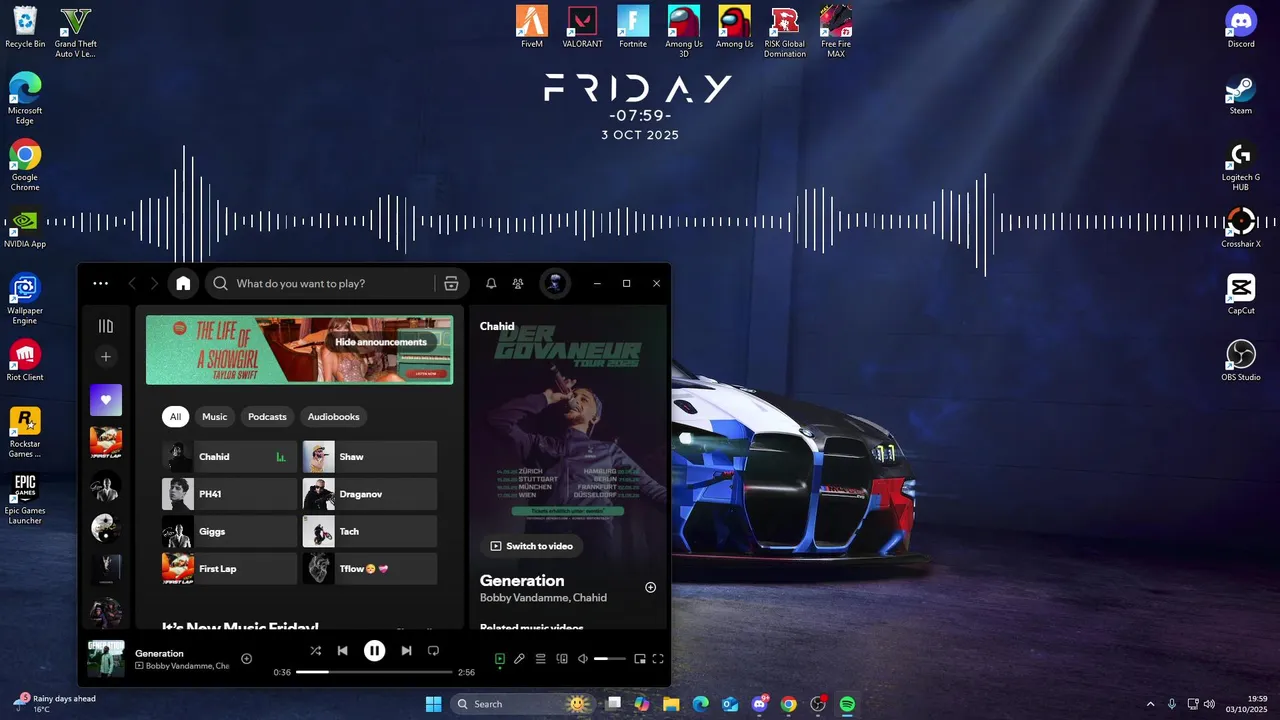Open the 'Bobby Vandamme, Chahid' link in the side panel
Viewport: 1280px width, 720px height.
pyautogui.click(x=543, y=598)
